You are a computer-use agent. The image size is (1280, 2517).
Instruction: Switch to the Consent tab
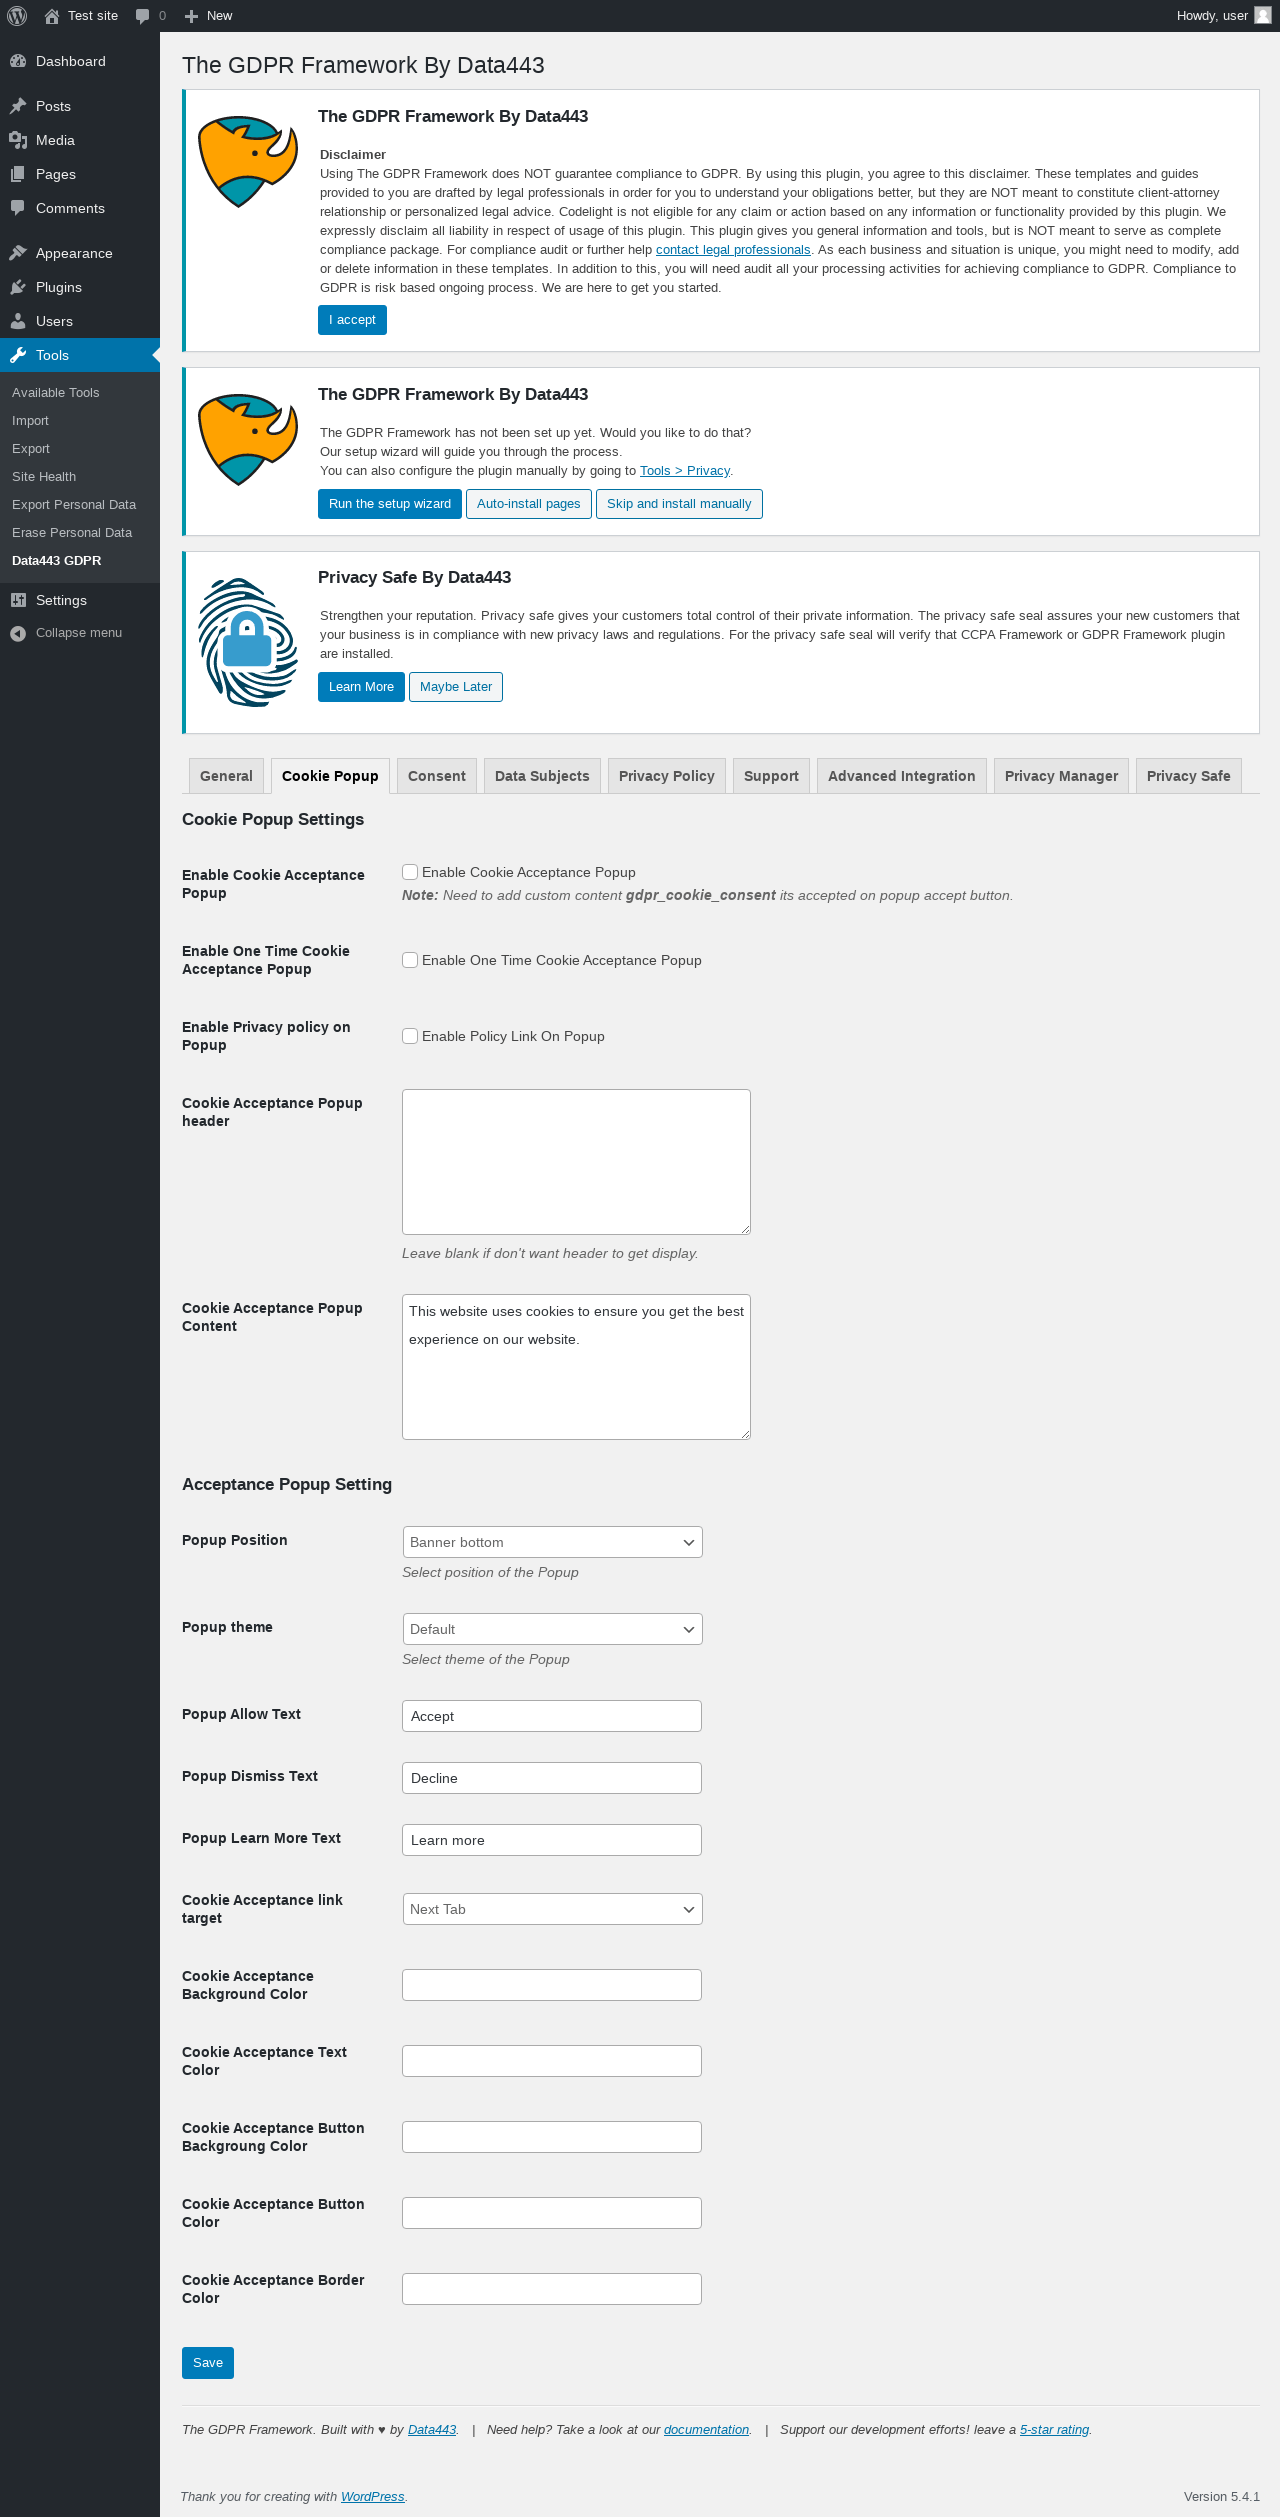tap(437, 776)
